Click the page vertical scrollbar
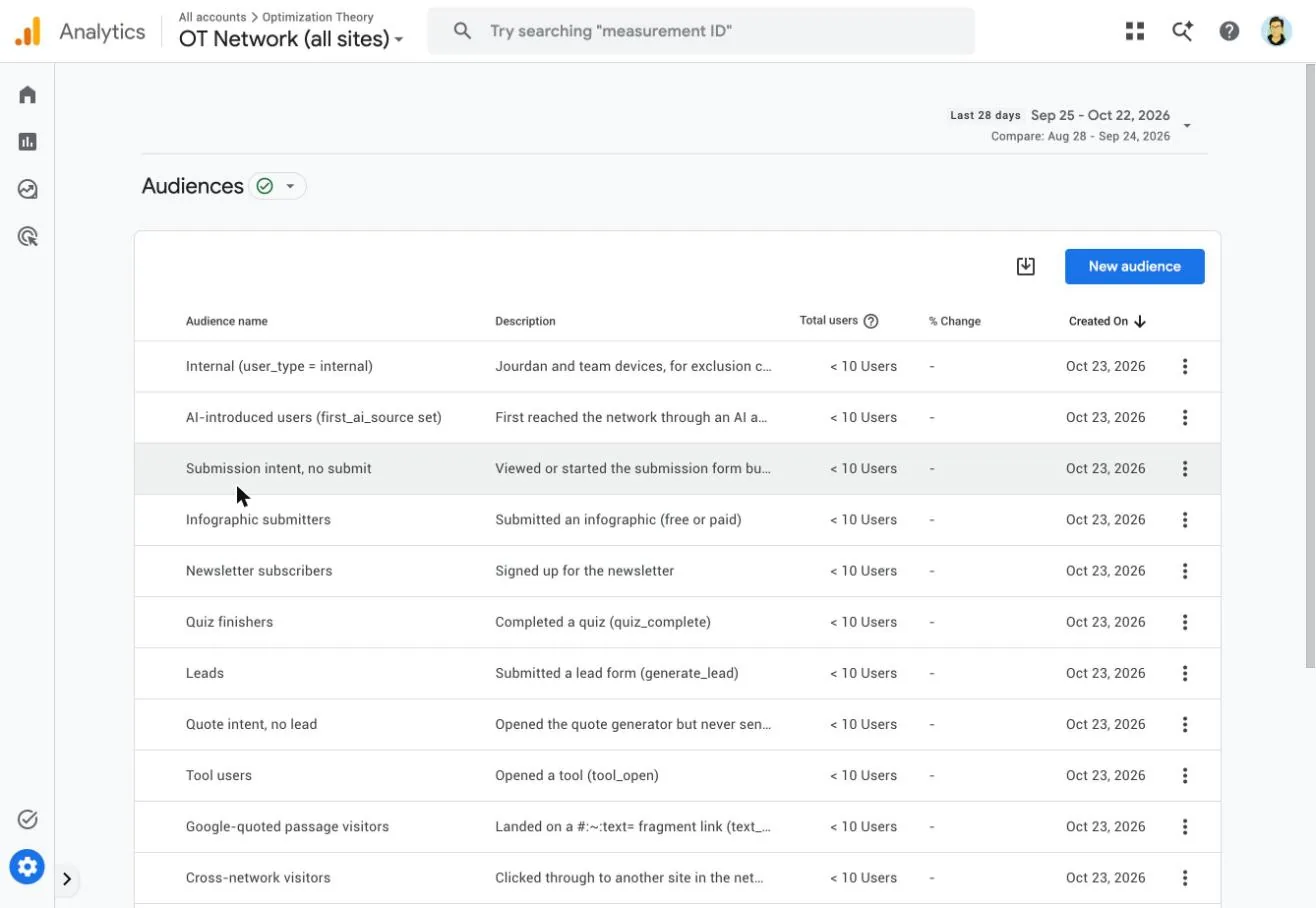 [x=1310, y=365]
